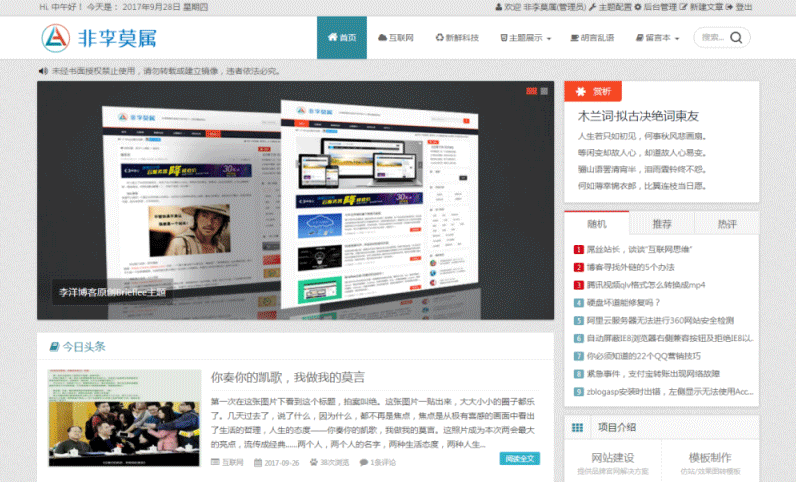Open article 你必须知道的22个QQ营销技巧

pos(644,356)
